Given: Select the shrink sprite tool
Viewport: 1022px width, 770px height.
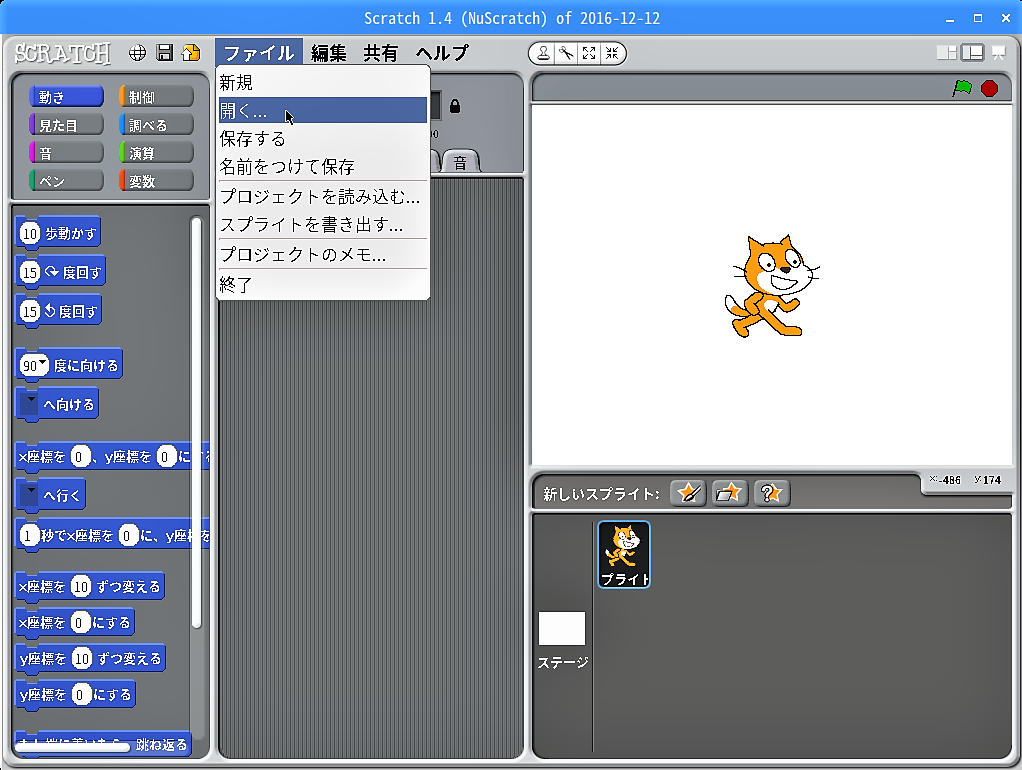Looking at the screenshot, I should click(x=611, y=53).
